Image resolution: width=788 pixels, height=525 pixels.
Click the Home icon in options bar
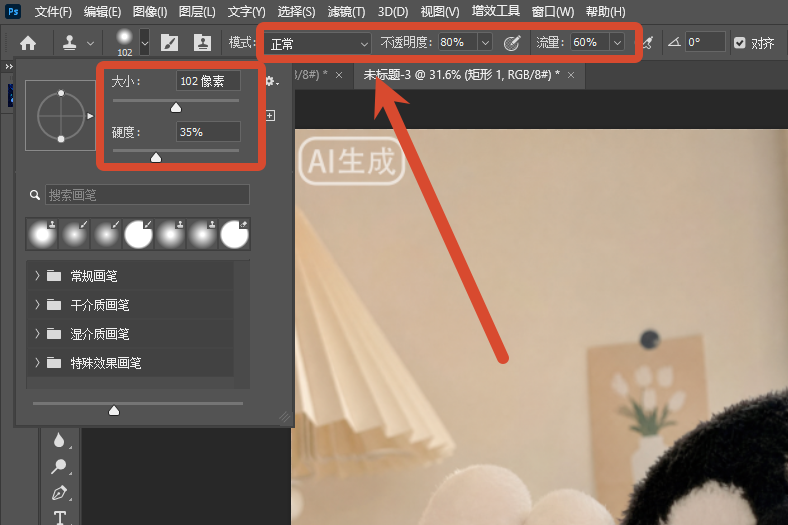pyautogui.click(x=28, y=44)
